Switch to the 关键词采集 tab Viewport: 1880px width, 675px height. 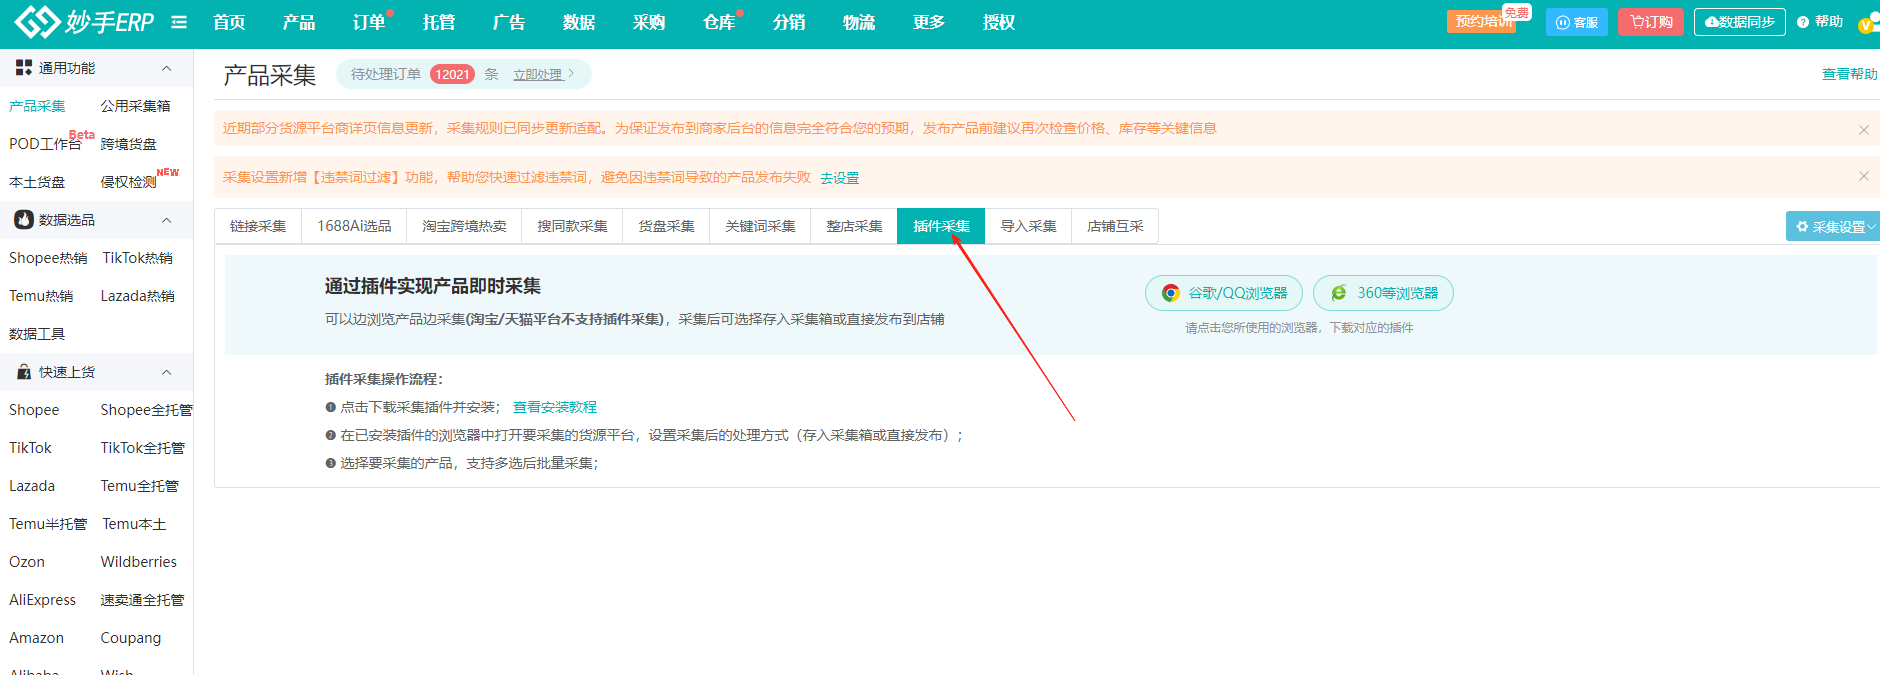[760, 226]
